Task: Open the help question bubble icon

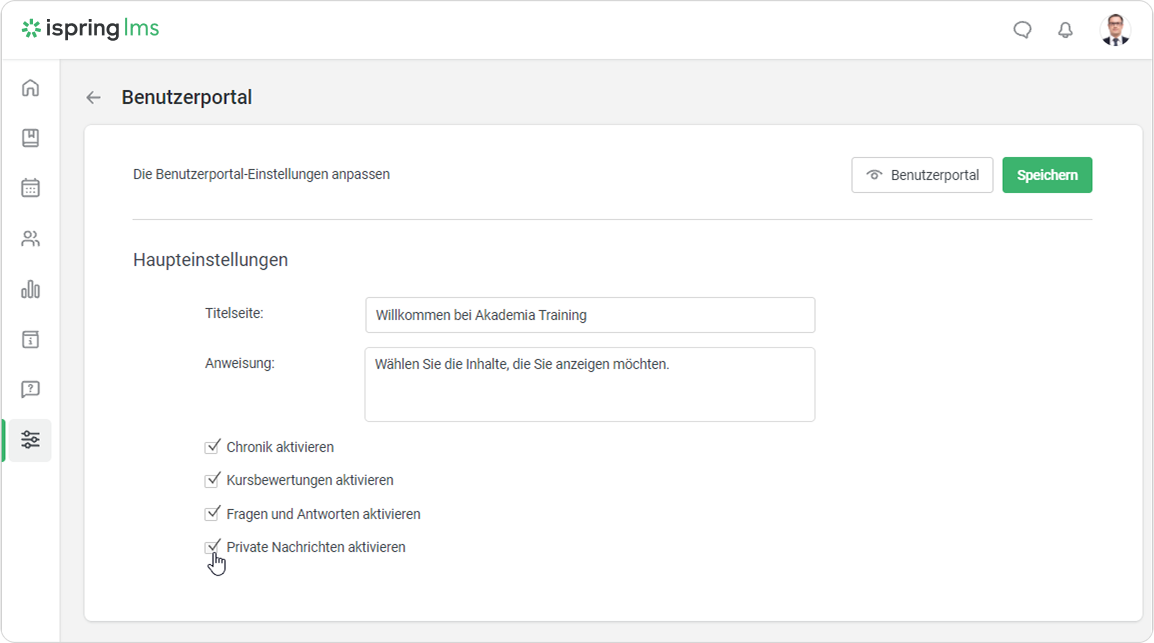Action: pyautogui.click(x=30, y=389)
